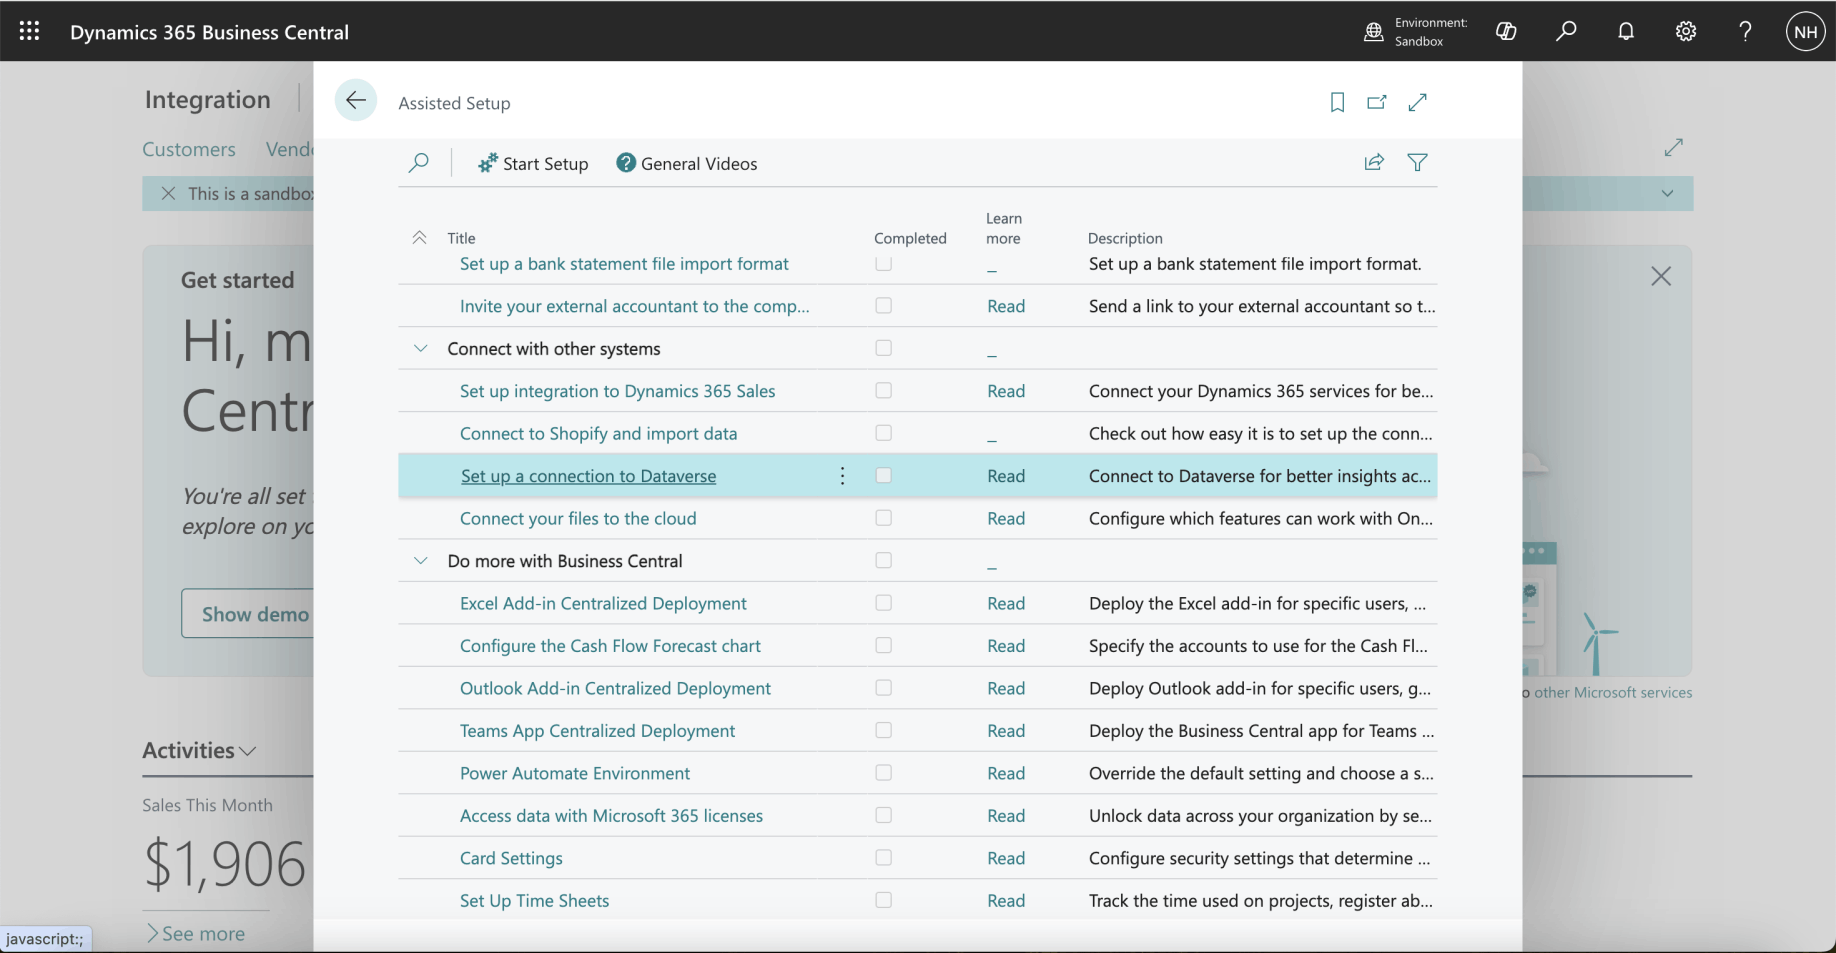1836x953 pixels.
Task: Expand the dialog with the diagonal arrows icon
Action: tap(1417, 102)
